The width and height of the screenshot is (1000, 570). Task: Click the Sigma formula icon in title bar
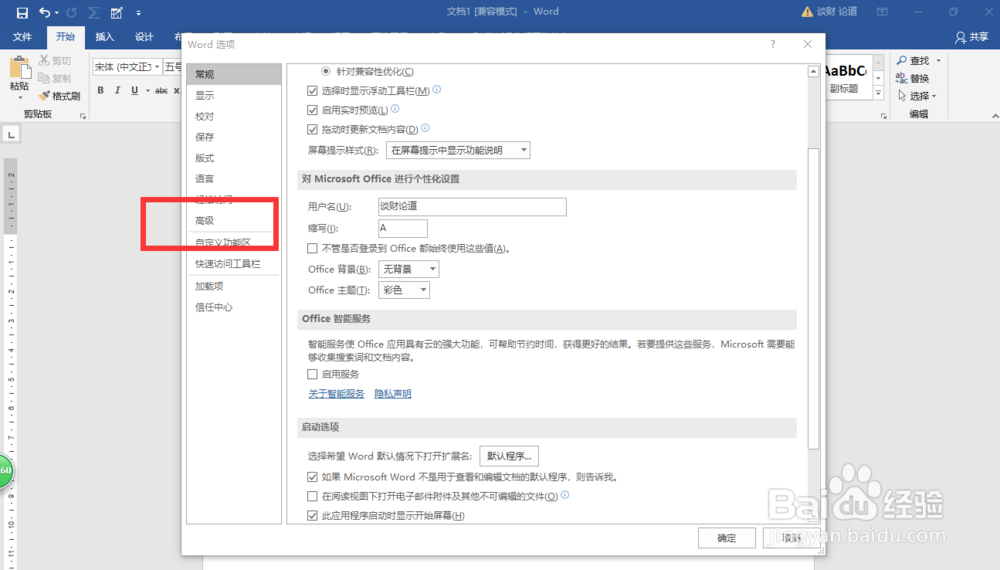[94, 12]
